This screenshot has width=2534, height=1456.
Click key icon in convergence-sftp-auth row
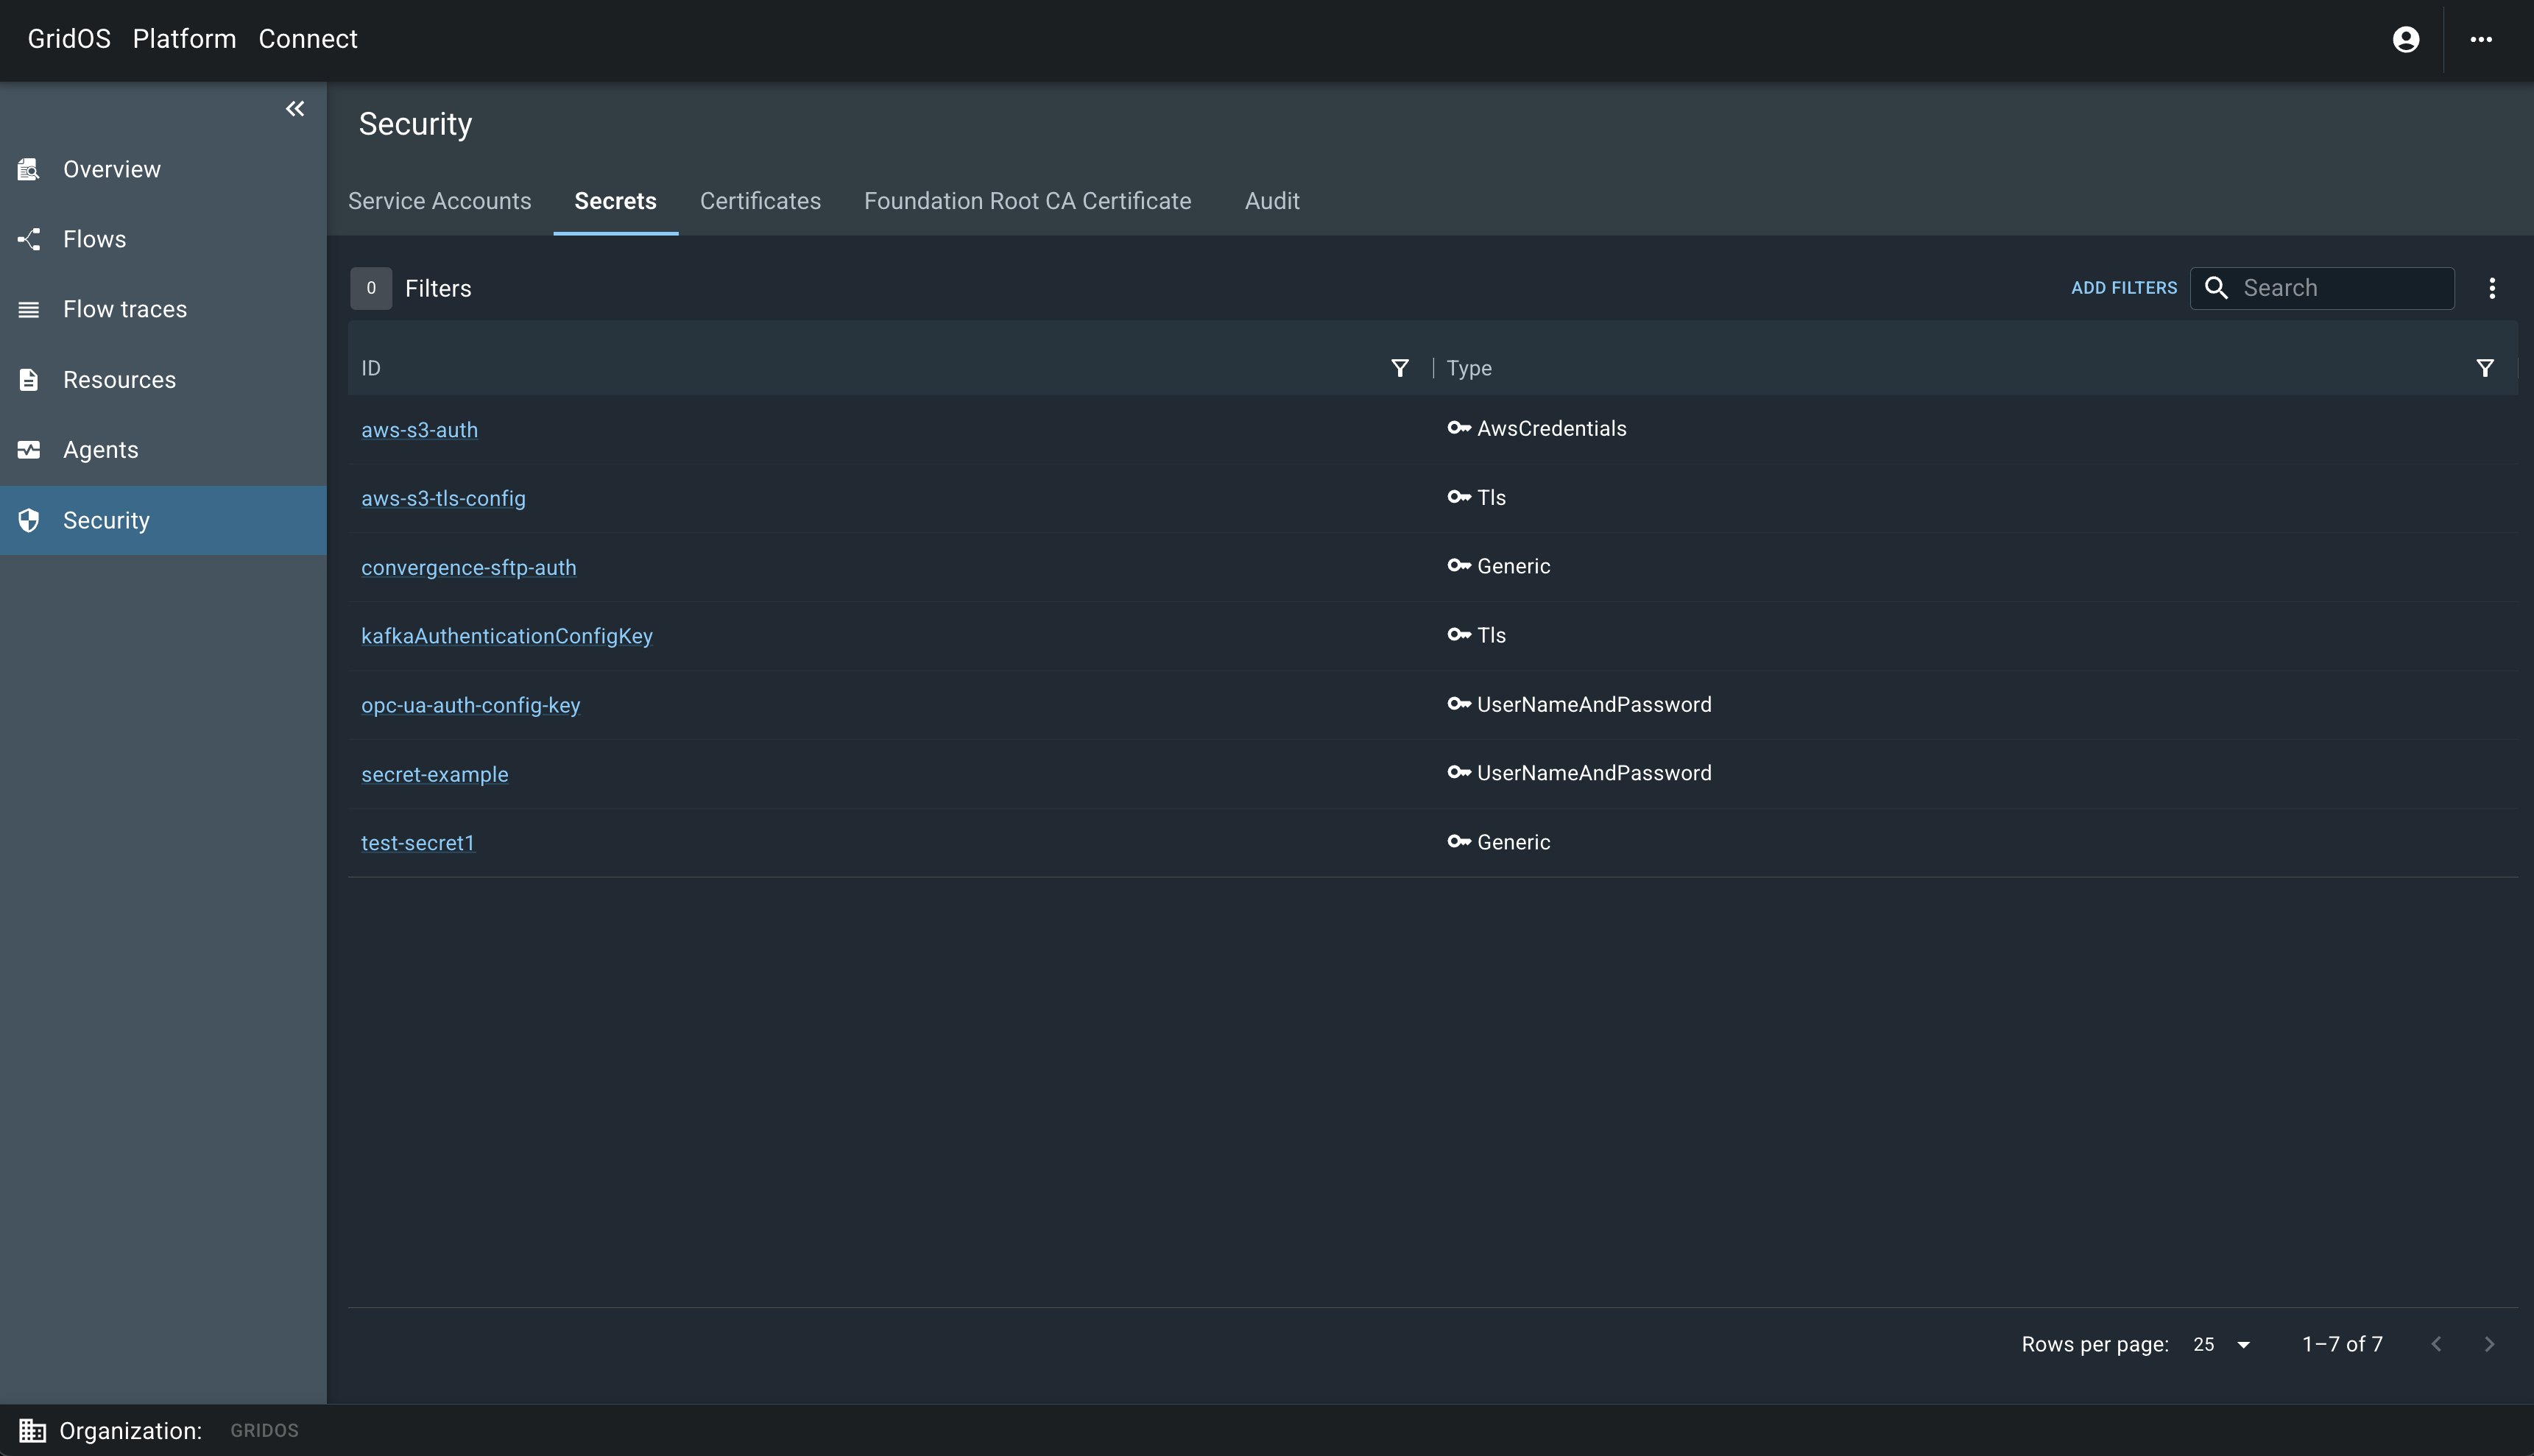click(1459, 566)
